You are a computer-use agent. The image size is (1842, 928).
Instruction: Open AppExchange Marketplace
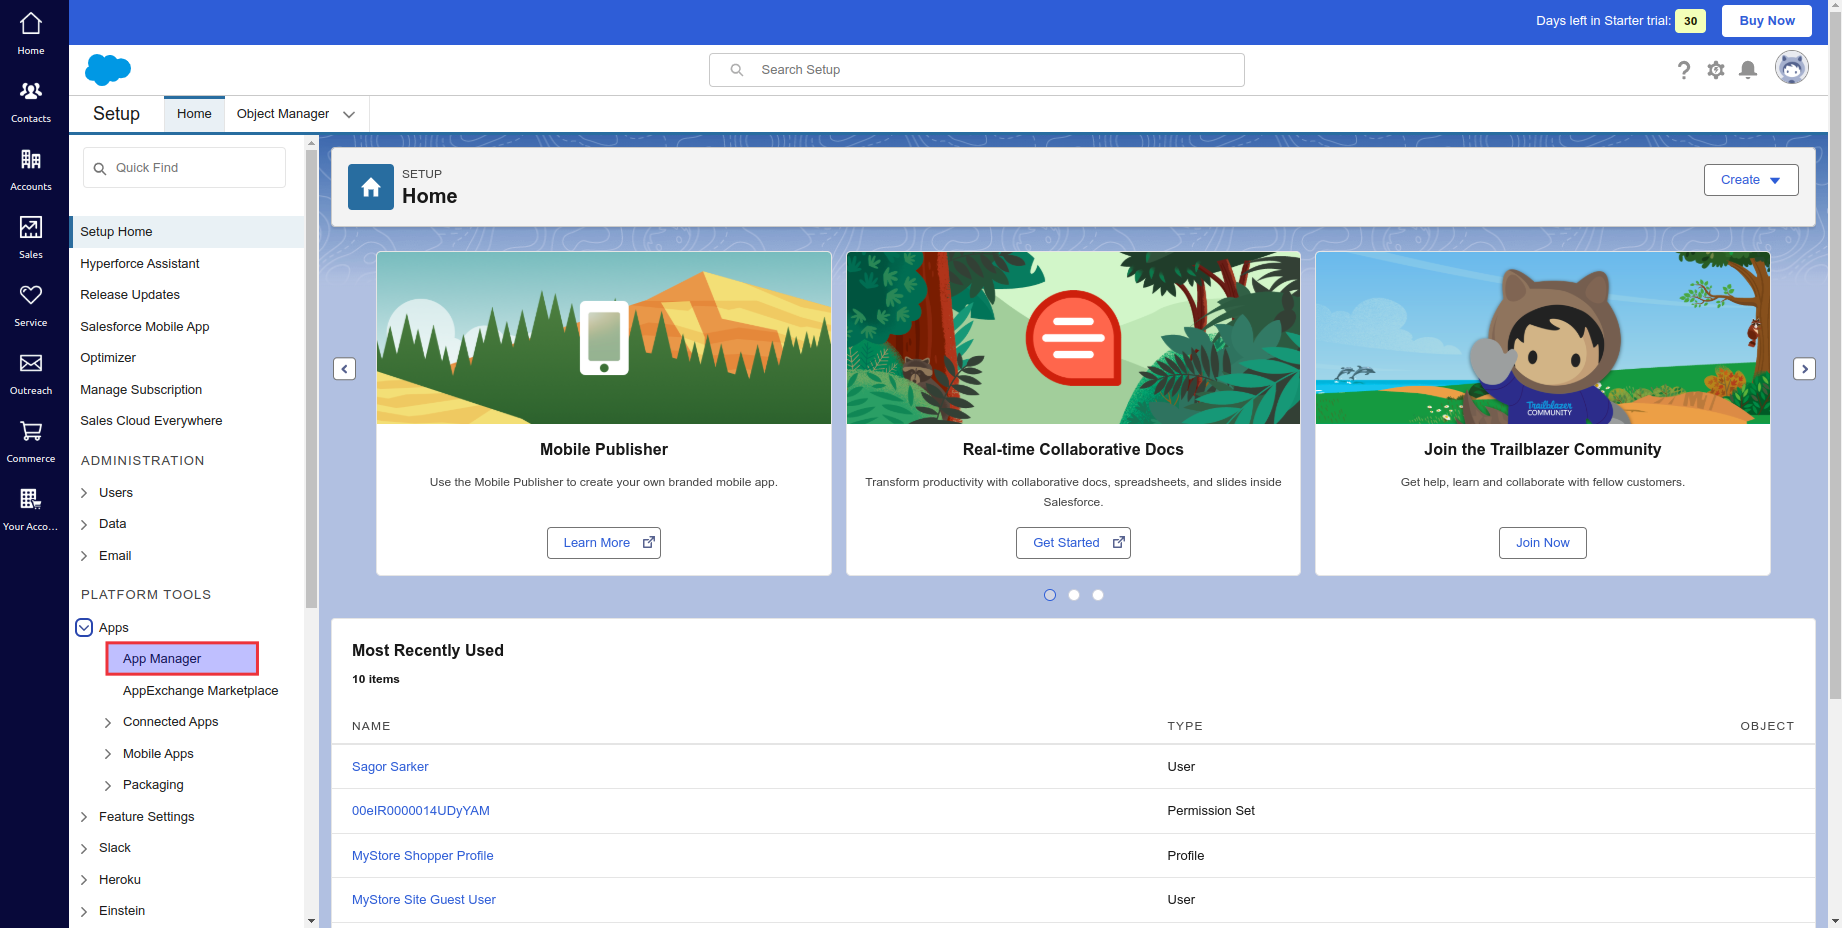200,691
